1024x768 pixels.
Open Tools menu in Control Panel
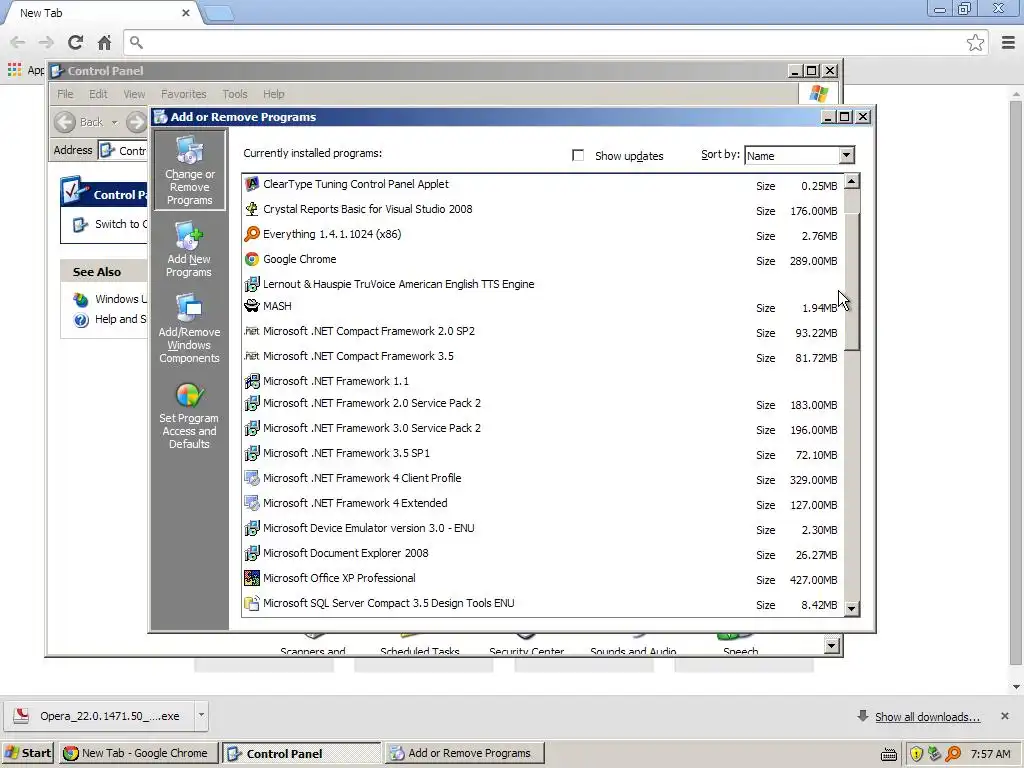point(234,94)
